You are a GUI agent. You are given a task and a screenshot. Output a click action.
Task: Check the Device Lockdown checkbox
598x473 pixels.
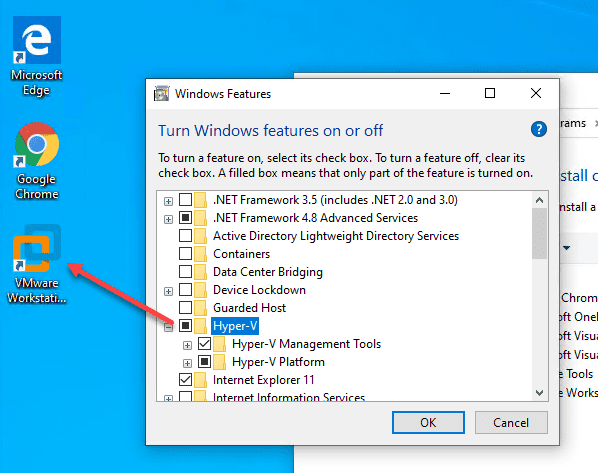click(185, 290)
